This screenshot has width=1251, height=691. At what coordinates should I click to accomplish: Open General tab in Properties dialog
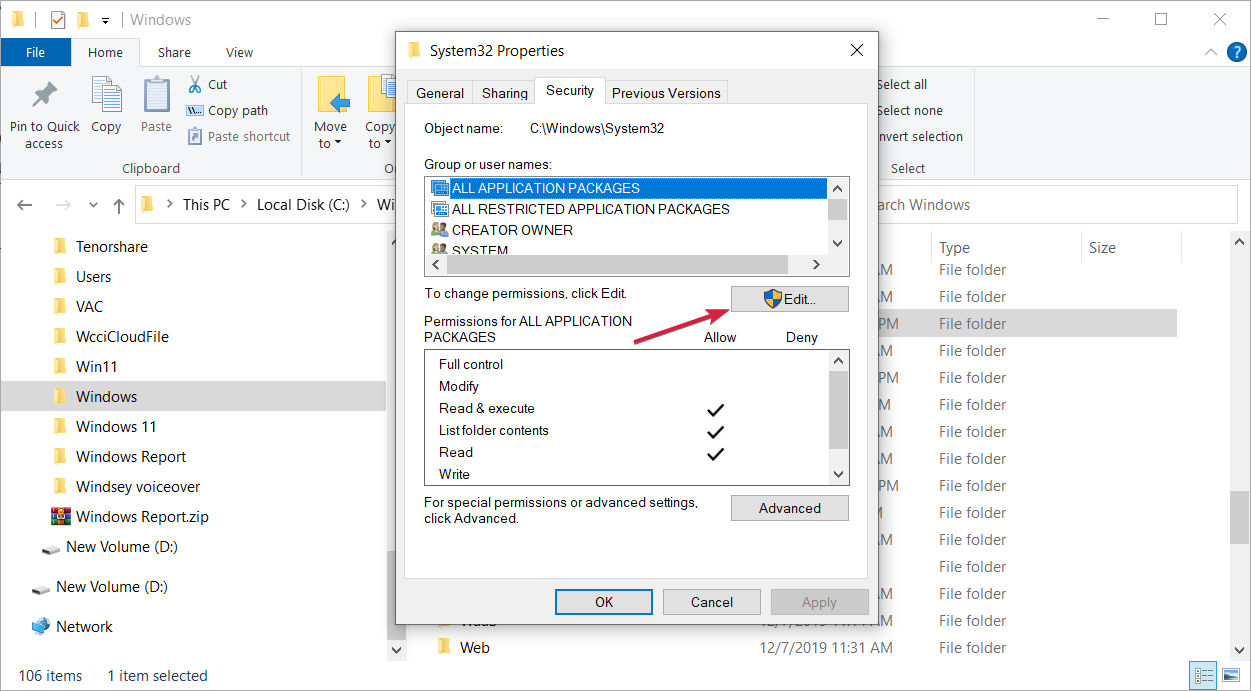pyautogui.click(x=440, y=93)
